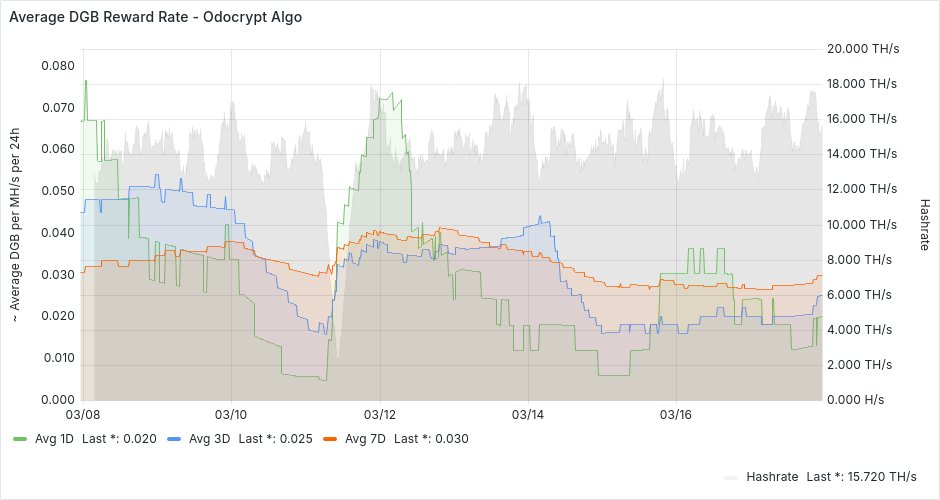This screenshot has width=940, height=500.
Task: Click the Avg 3D 'Last *: 0.025' value
Action: 275,438
